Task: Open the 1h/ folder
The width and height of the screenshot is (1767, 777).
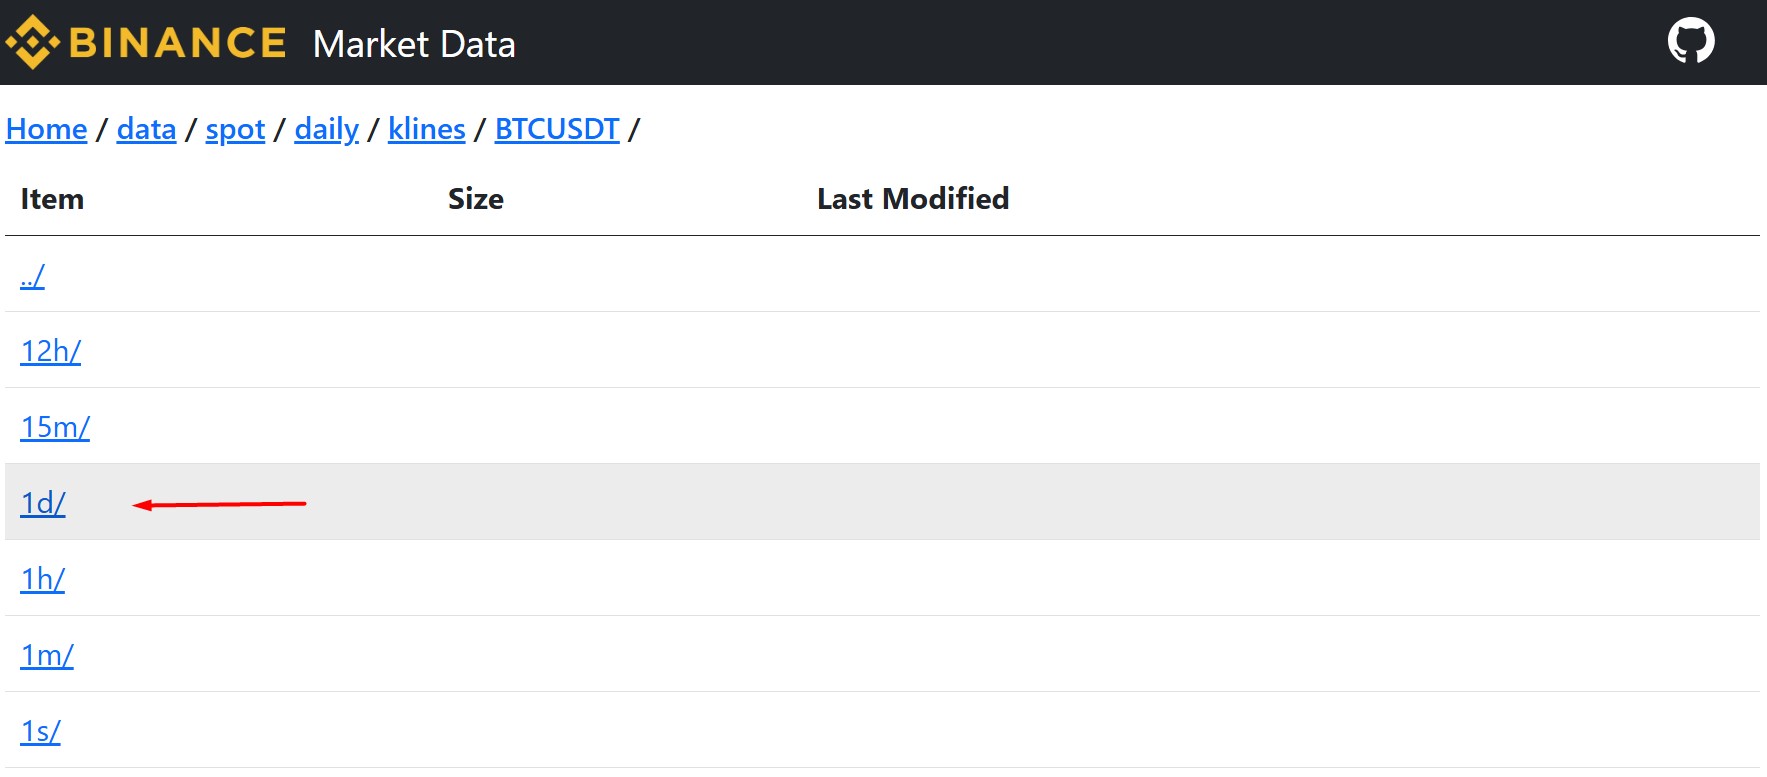Action: pyautogui.click(x=43, y=579)
